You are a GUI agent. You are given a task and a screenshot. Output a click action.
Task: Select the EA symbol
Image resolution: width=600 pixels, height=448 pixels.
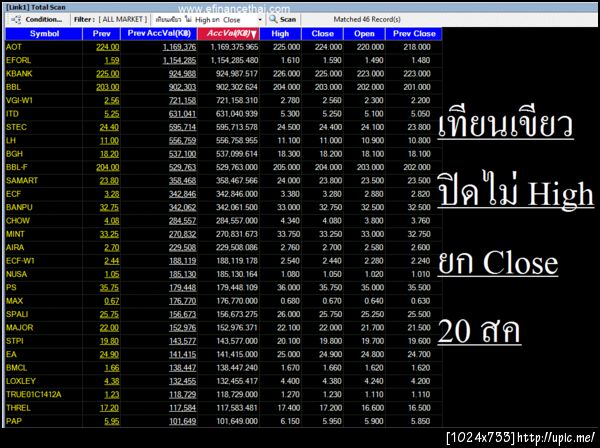(x=11, y=354)
